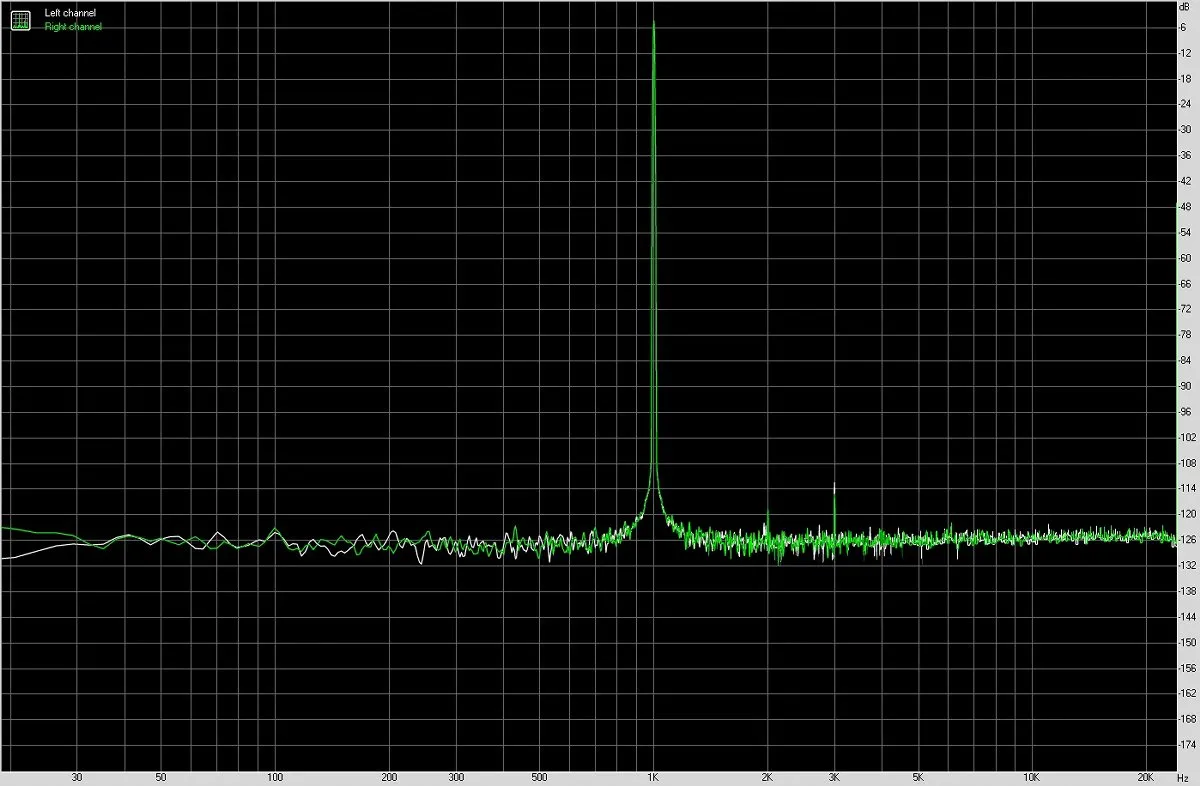This screenshot has height=786, width=1200.
Task: Click the '-114' dB axis value
Action: pos(1187,489)
